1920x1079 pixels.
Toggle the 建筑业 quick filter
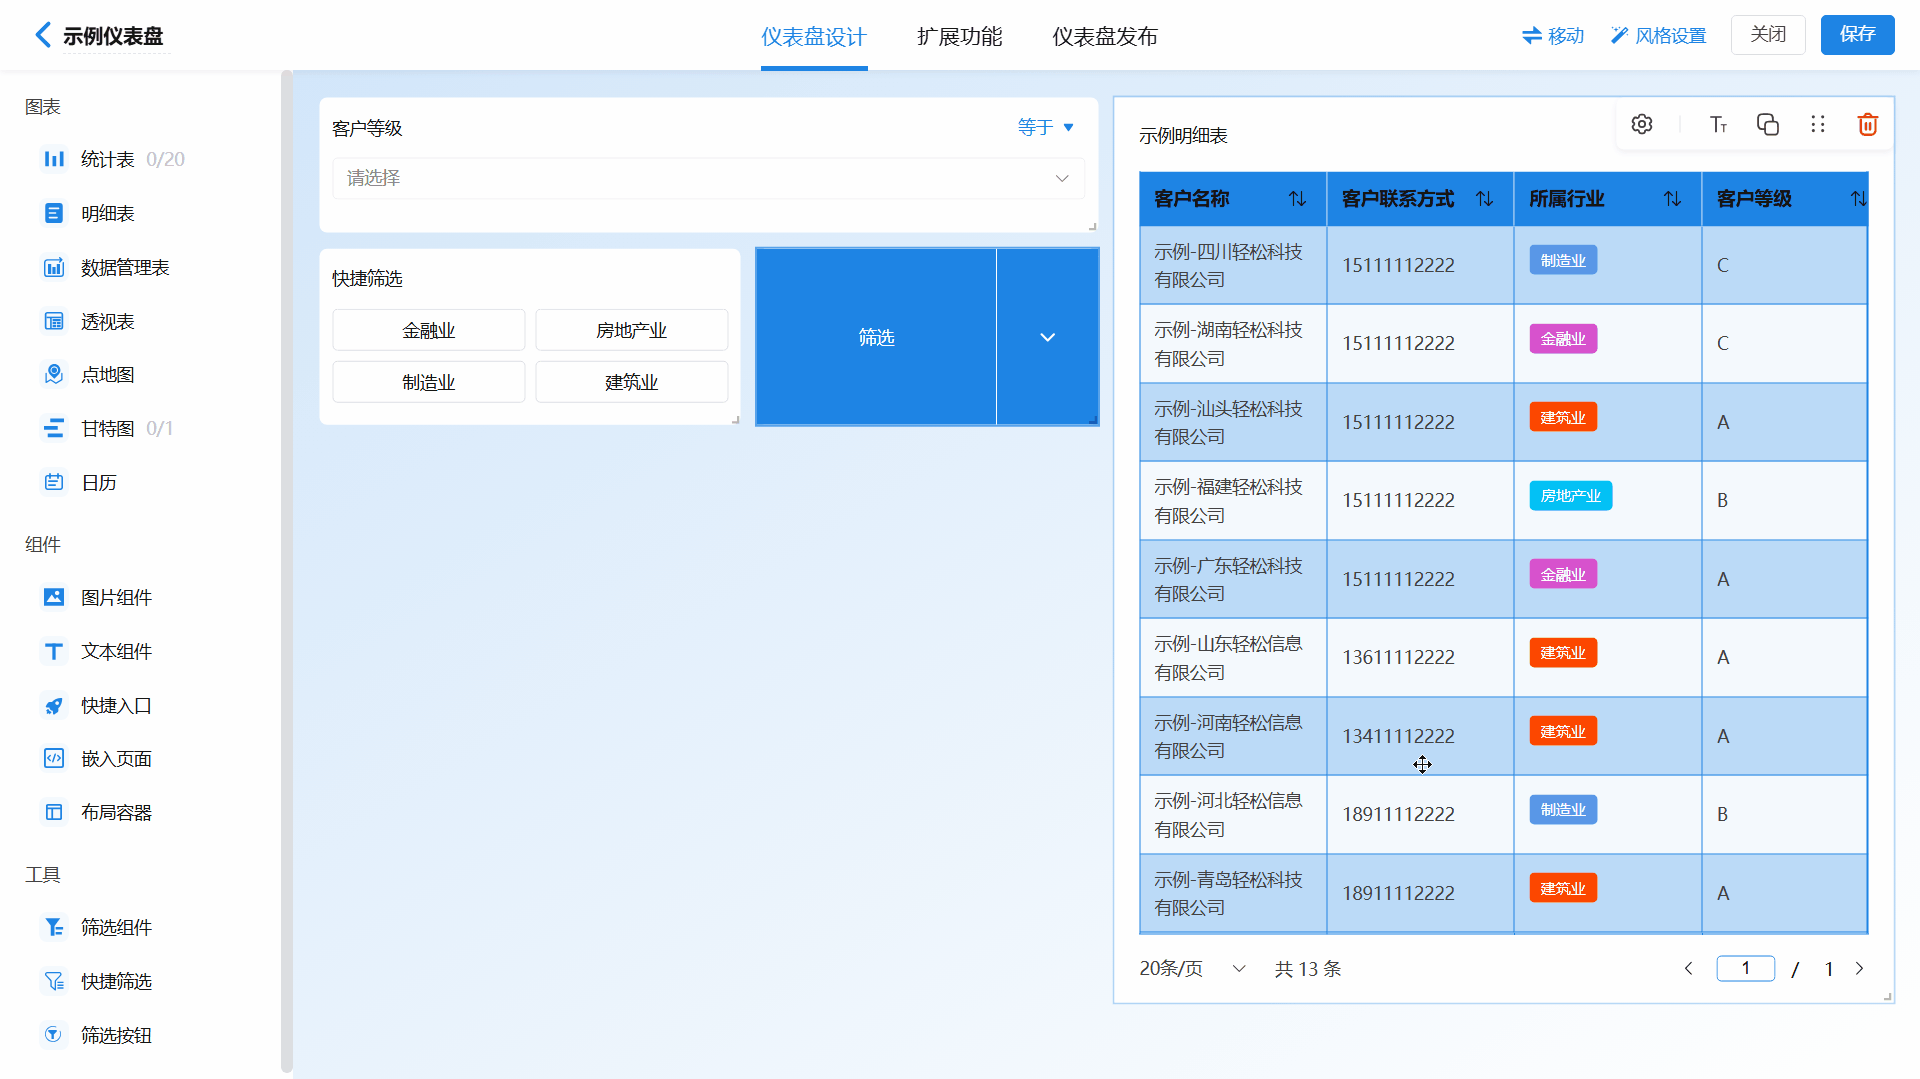pos(632,382)
